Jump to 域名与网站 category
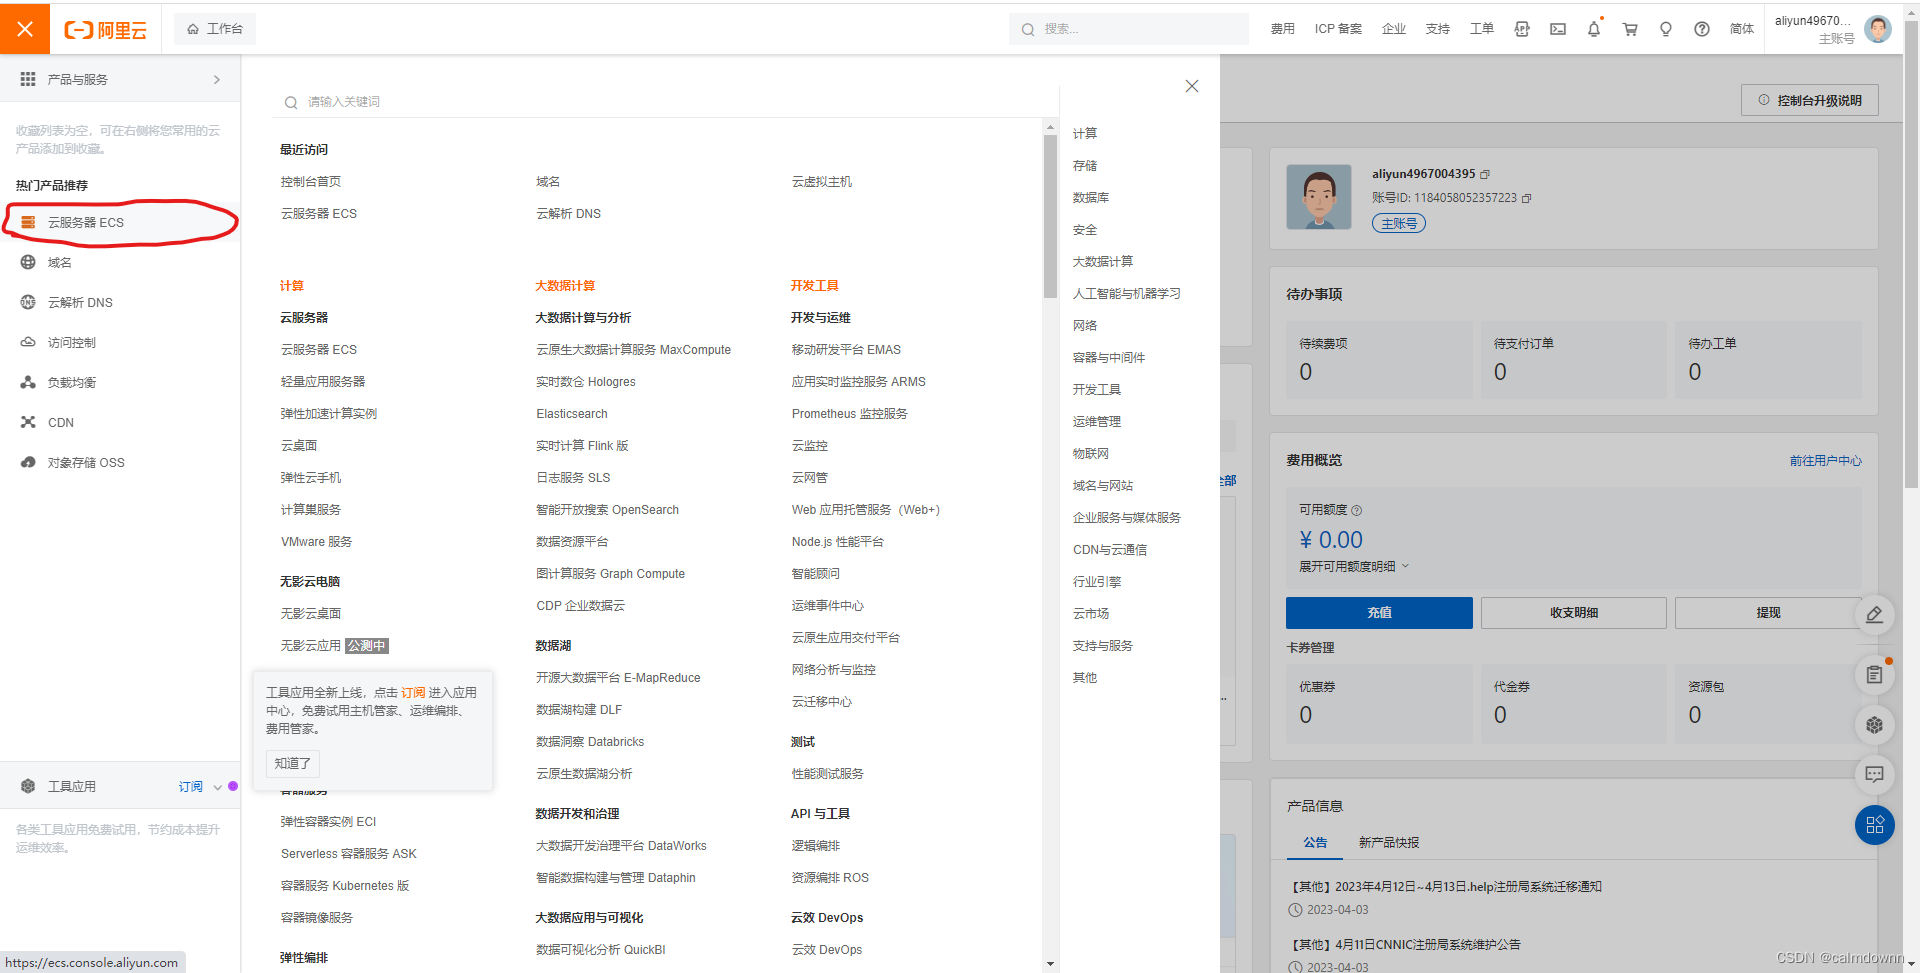Viewport: 1920px width, 973px height. (x=1103, y=485)
